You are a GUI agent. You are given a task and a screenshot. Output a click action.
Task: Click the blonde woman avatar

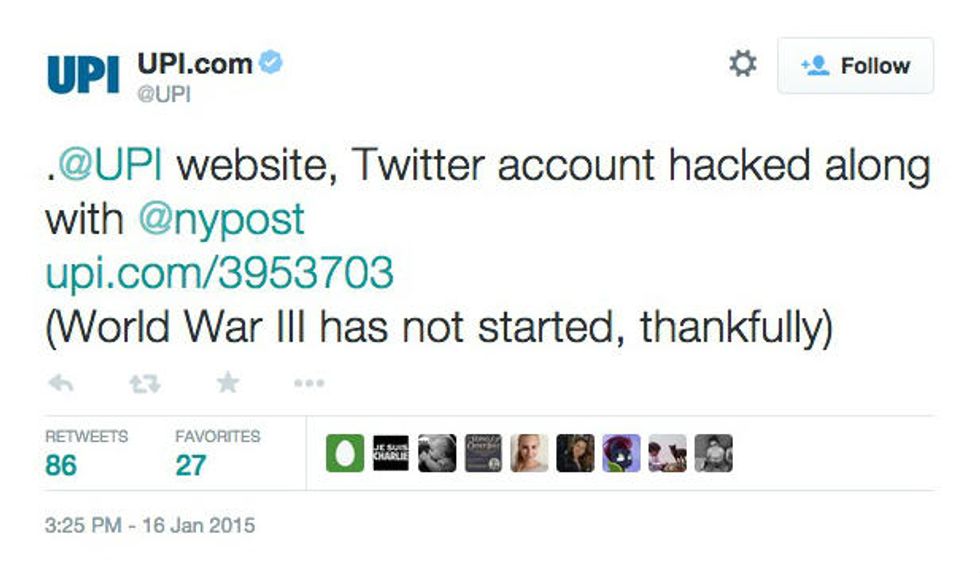click(529, 453)
